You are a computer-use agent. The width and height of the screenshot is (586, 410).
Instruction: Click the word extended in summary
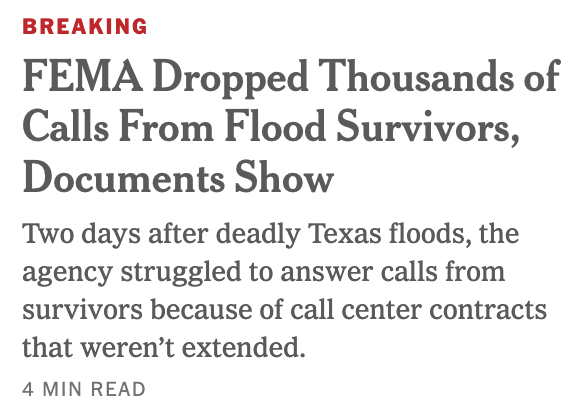244,347
